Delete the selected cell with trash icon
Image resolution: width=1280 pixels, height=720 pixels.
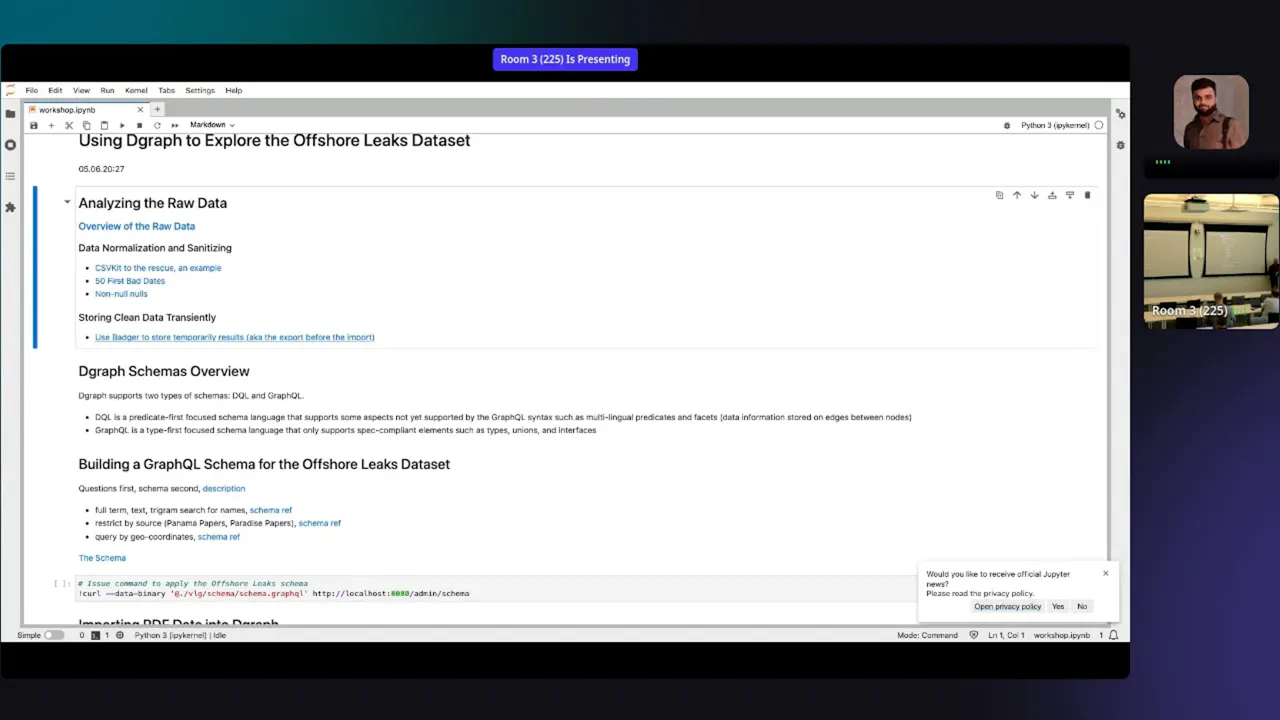pos(1087,195)
